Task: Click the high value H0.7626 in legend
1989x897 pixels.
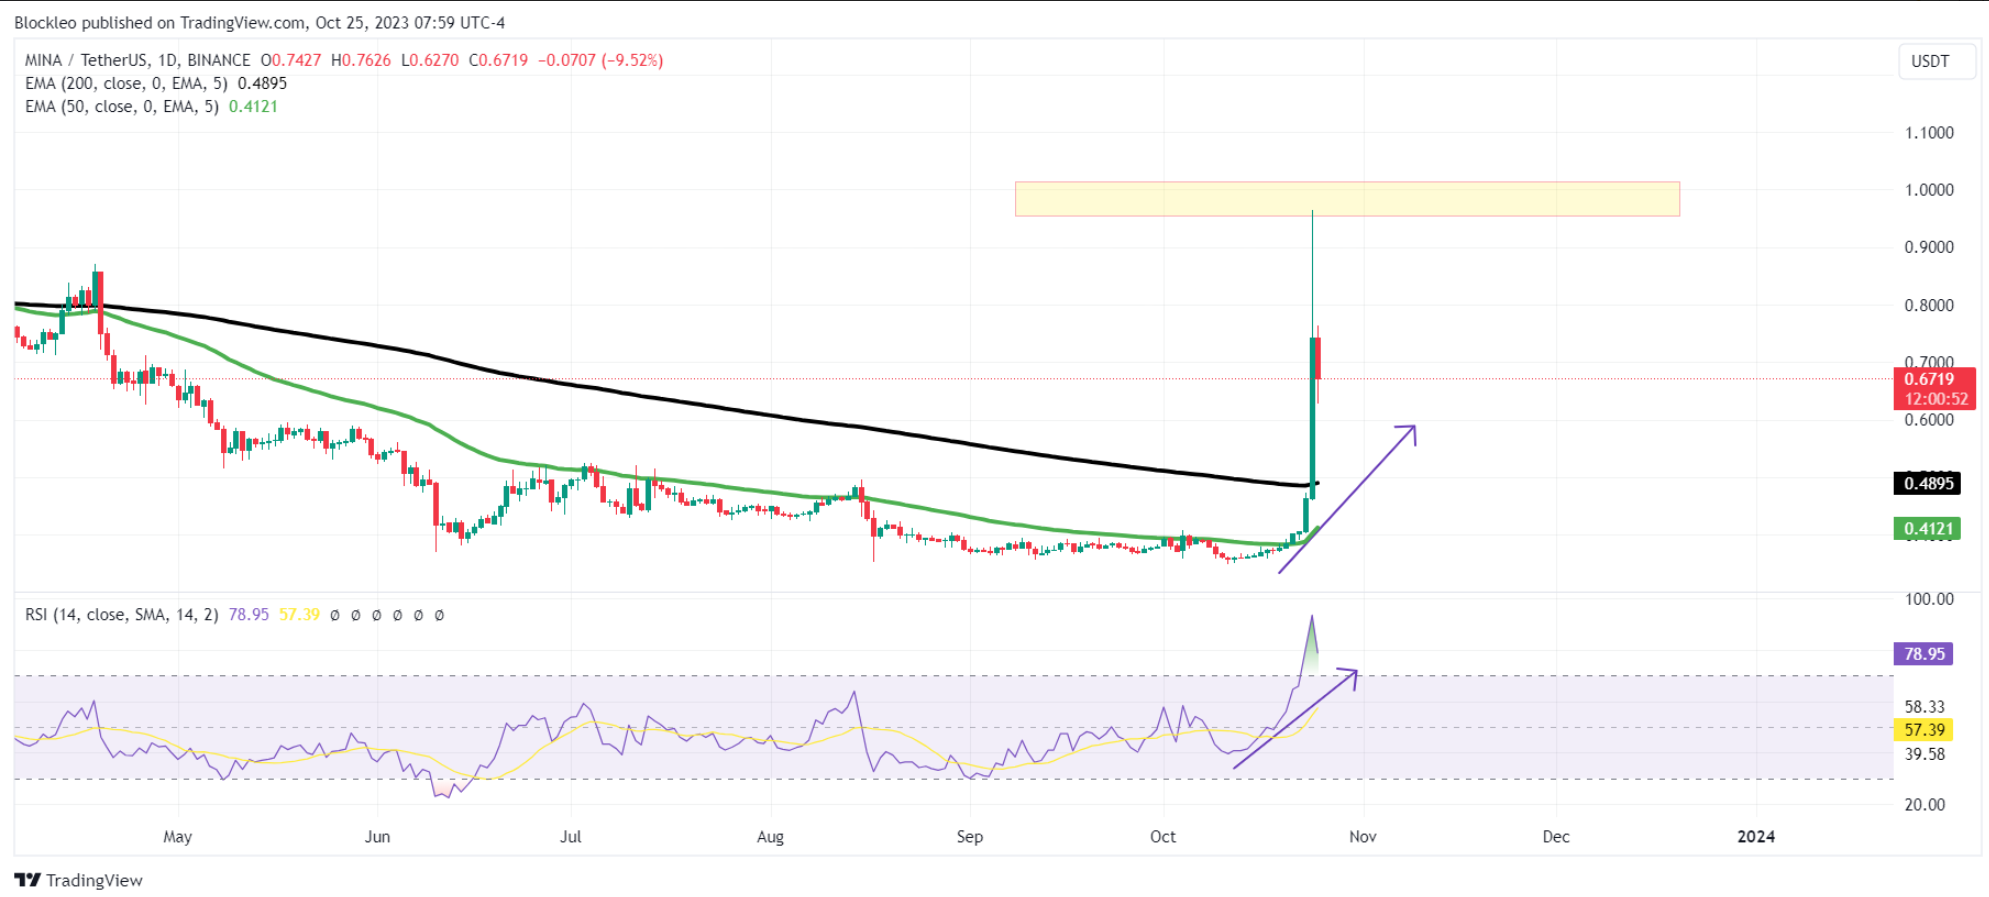Action: click(x=361, y=60)
